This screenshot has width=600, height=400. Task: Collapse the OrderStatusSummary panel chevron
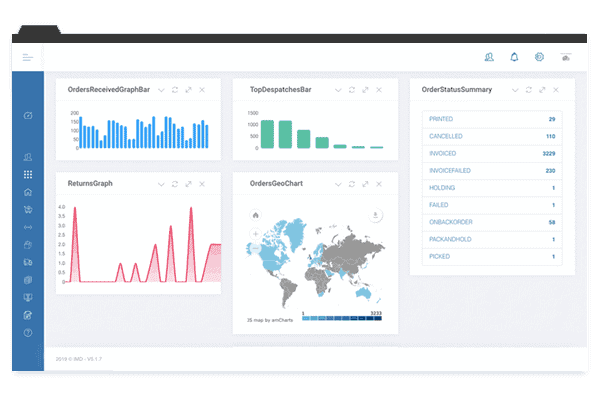point(515,90)
